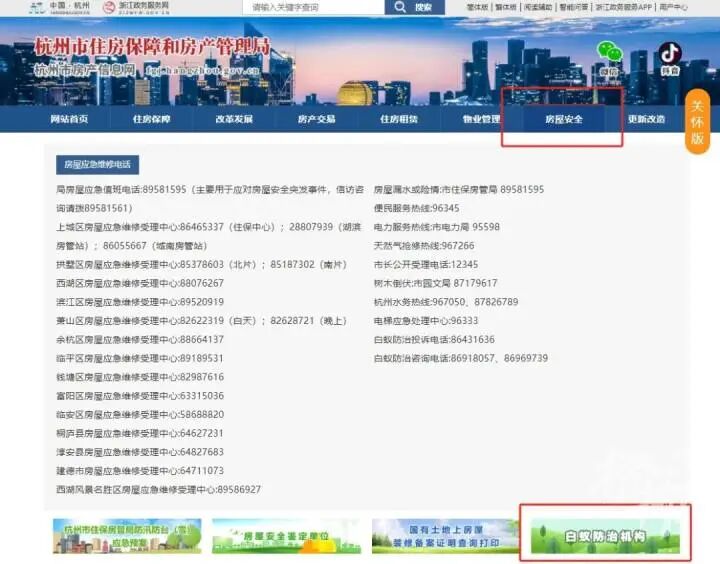The image size is (720, 564).
Task: Open the 改革发展 nav tab
Action: coord(234,119)
